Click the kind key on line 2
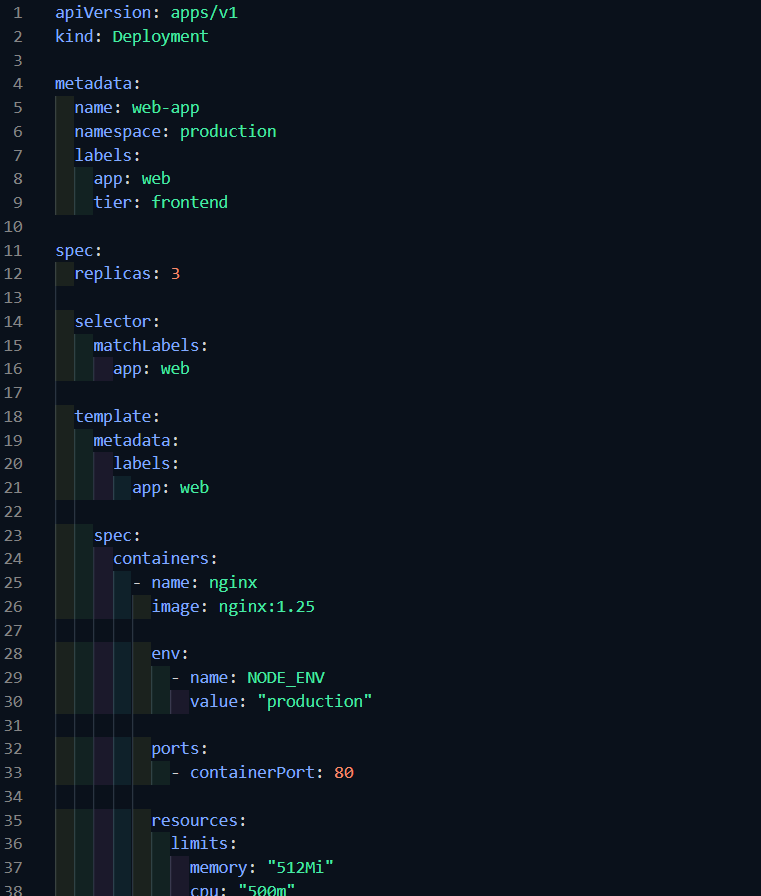The width and height of the screenshot is (761, 896). coord(74,37)
